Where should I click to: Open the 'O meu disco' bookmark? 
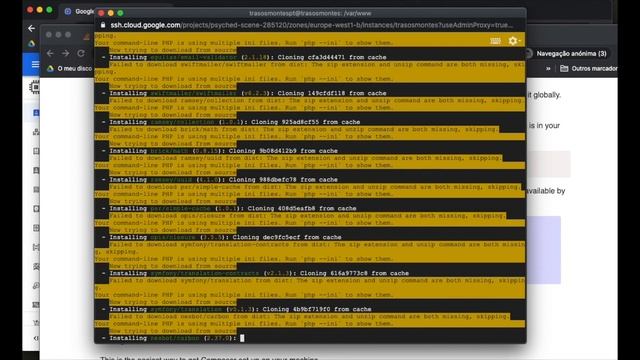click(x=70, y=69)
